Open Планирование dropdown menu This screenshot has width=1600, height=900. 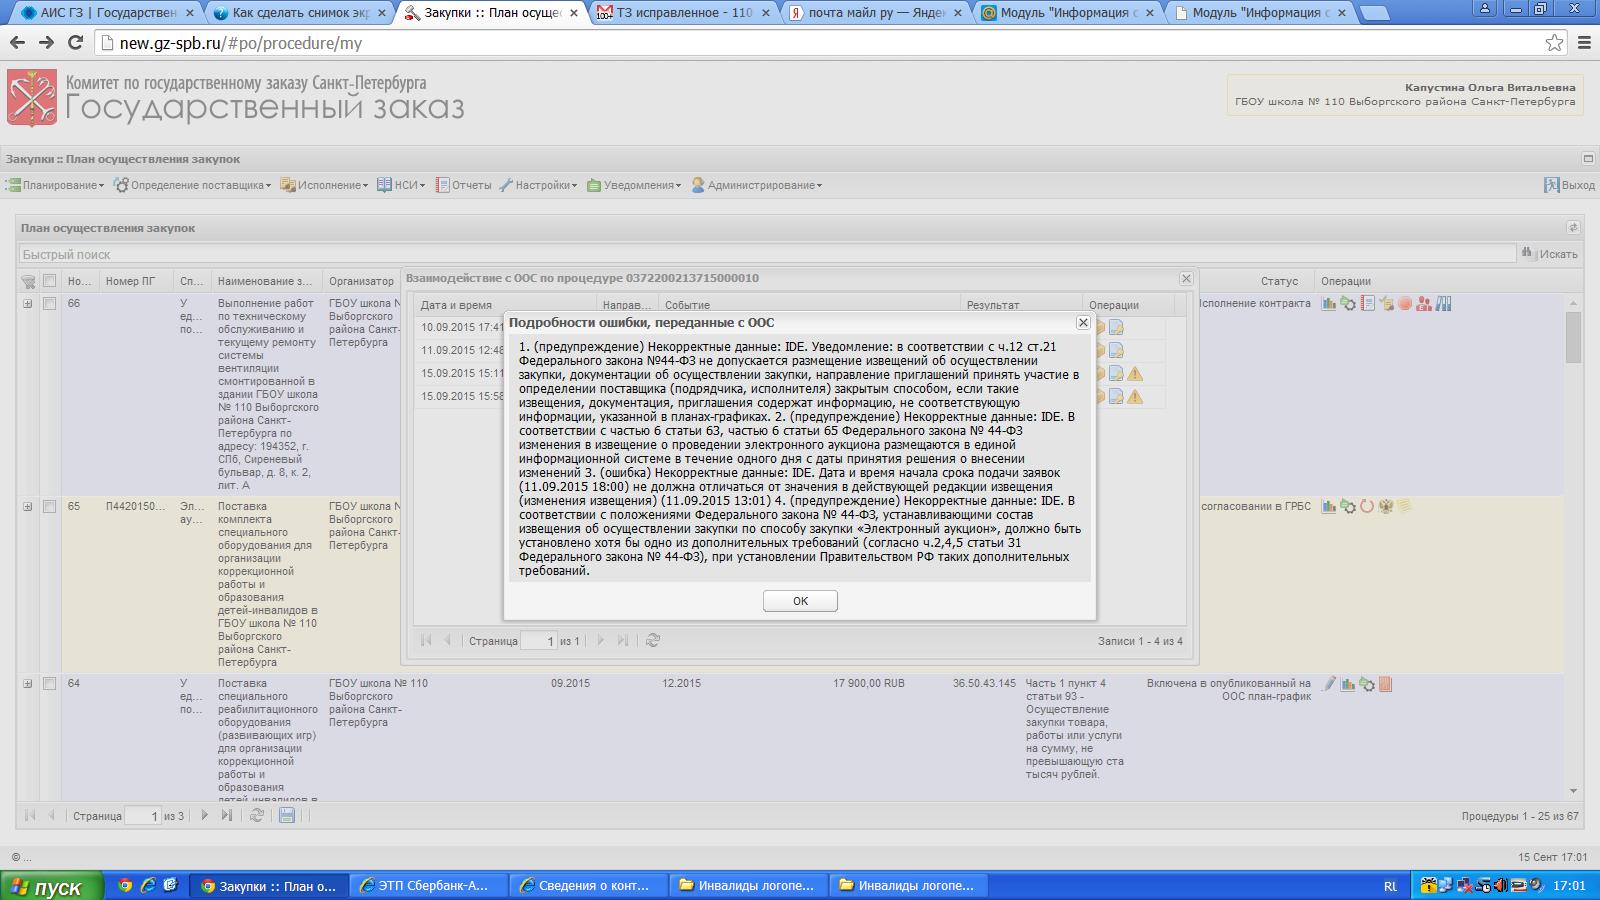[x=56, y=185]
